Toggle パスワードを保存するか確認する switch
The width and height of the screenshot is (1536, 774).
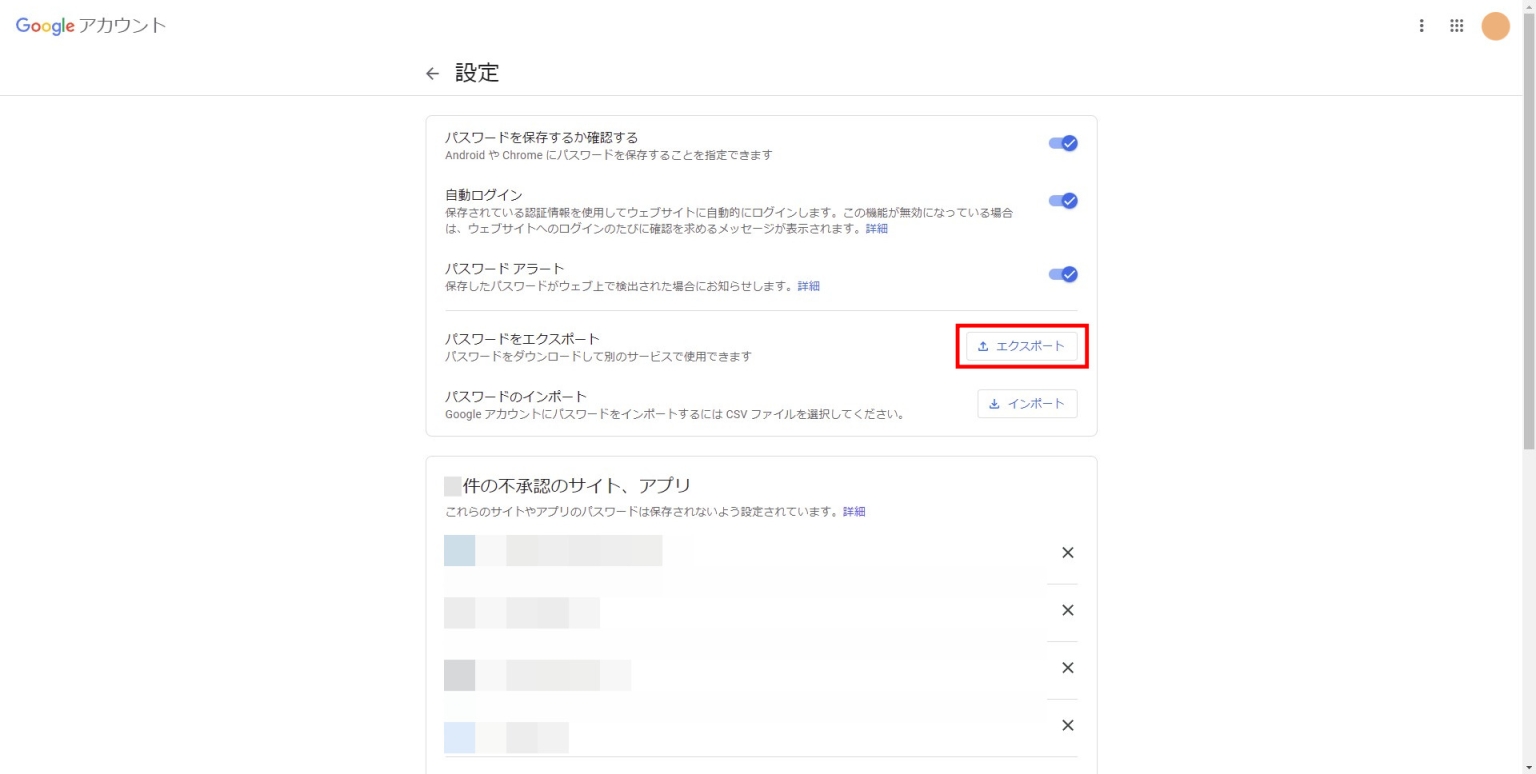(x=1063, y=143)
